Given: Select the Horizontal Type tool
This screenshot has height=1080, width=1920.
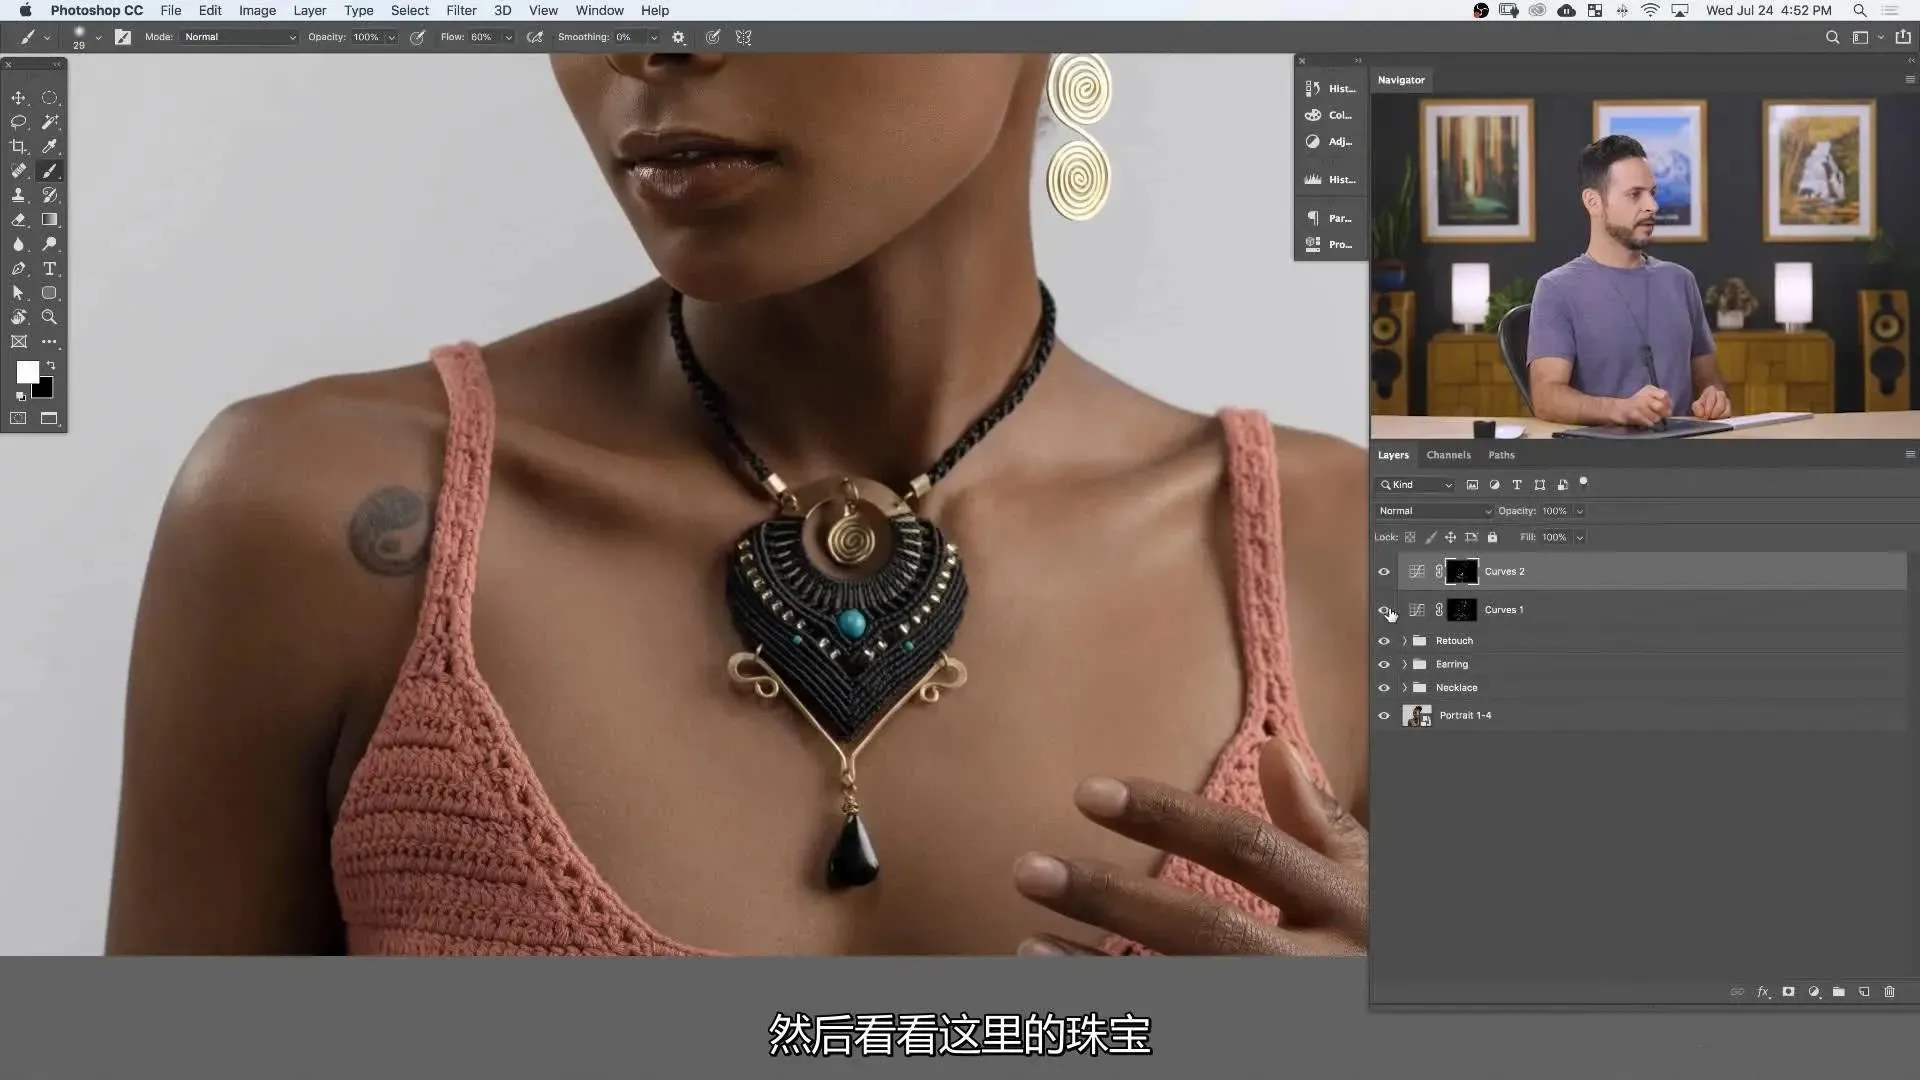Looking at the screenshot, I should 49,269.
